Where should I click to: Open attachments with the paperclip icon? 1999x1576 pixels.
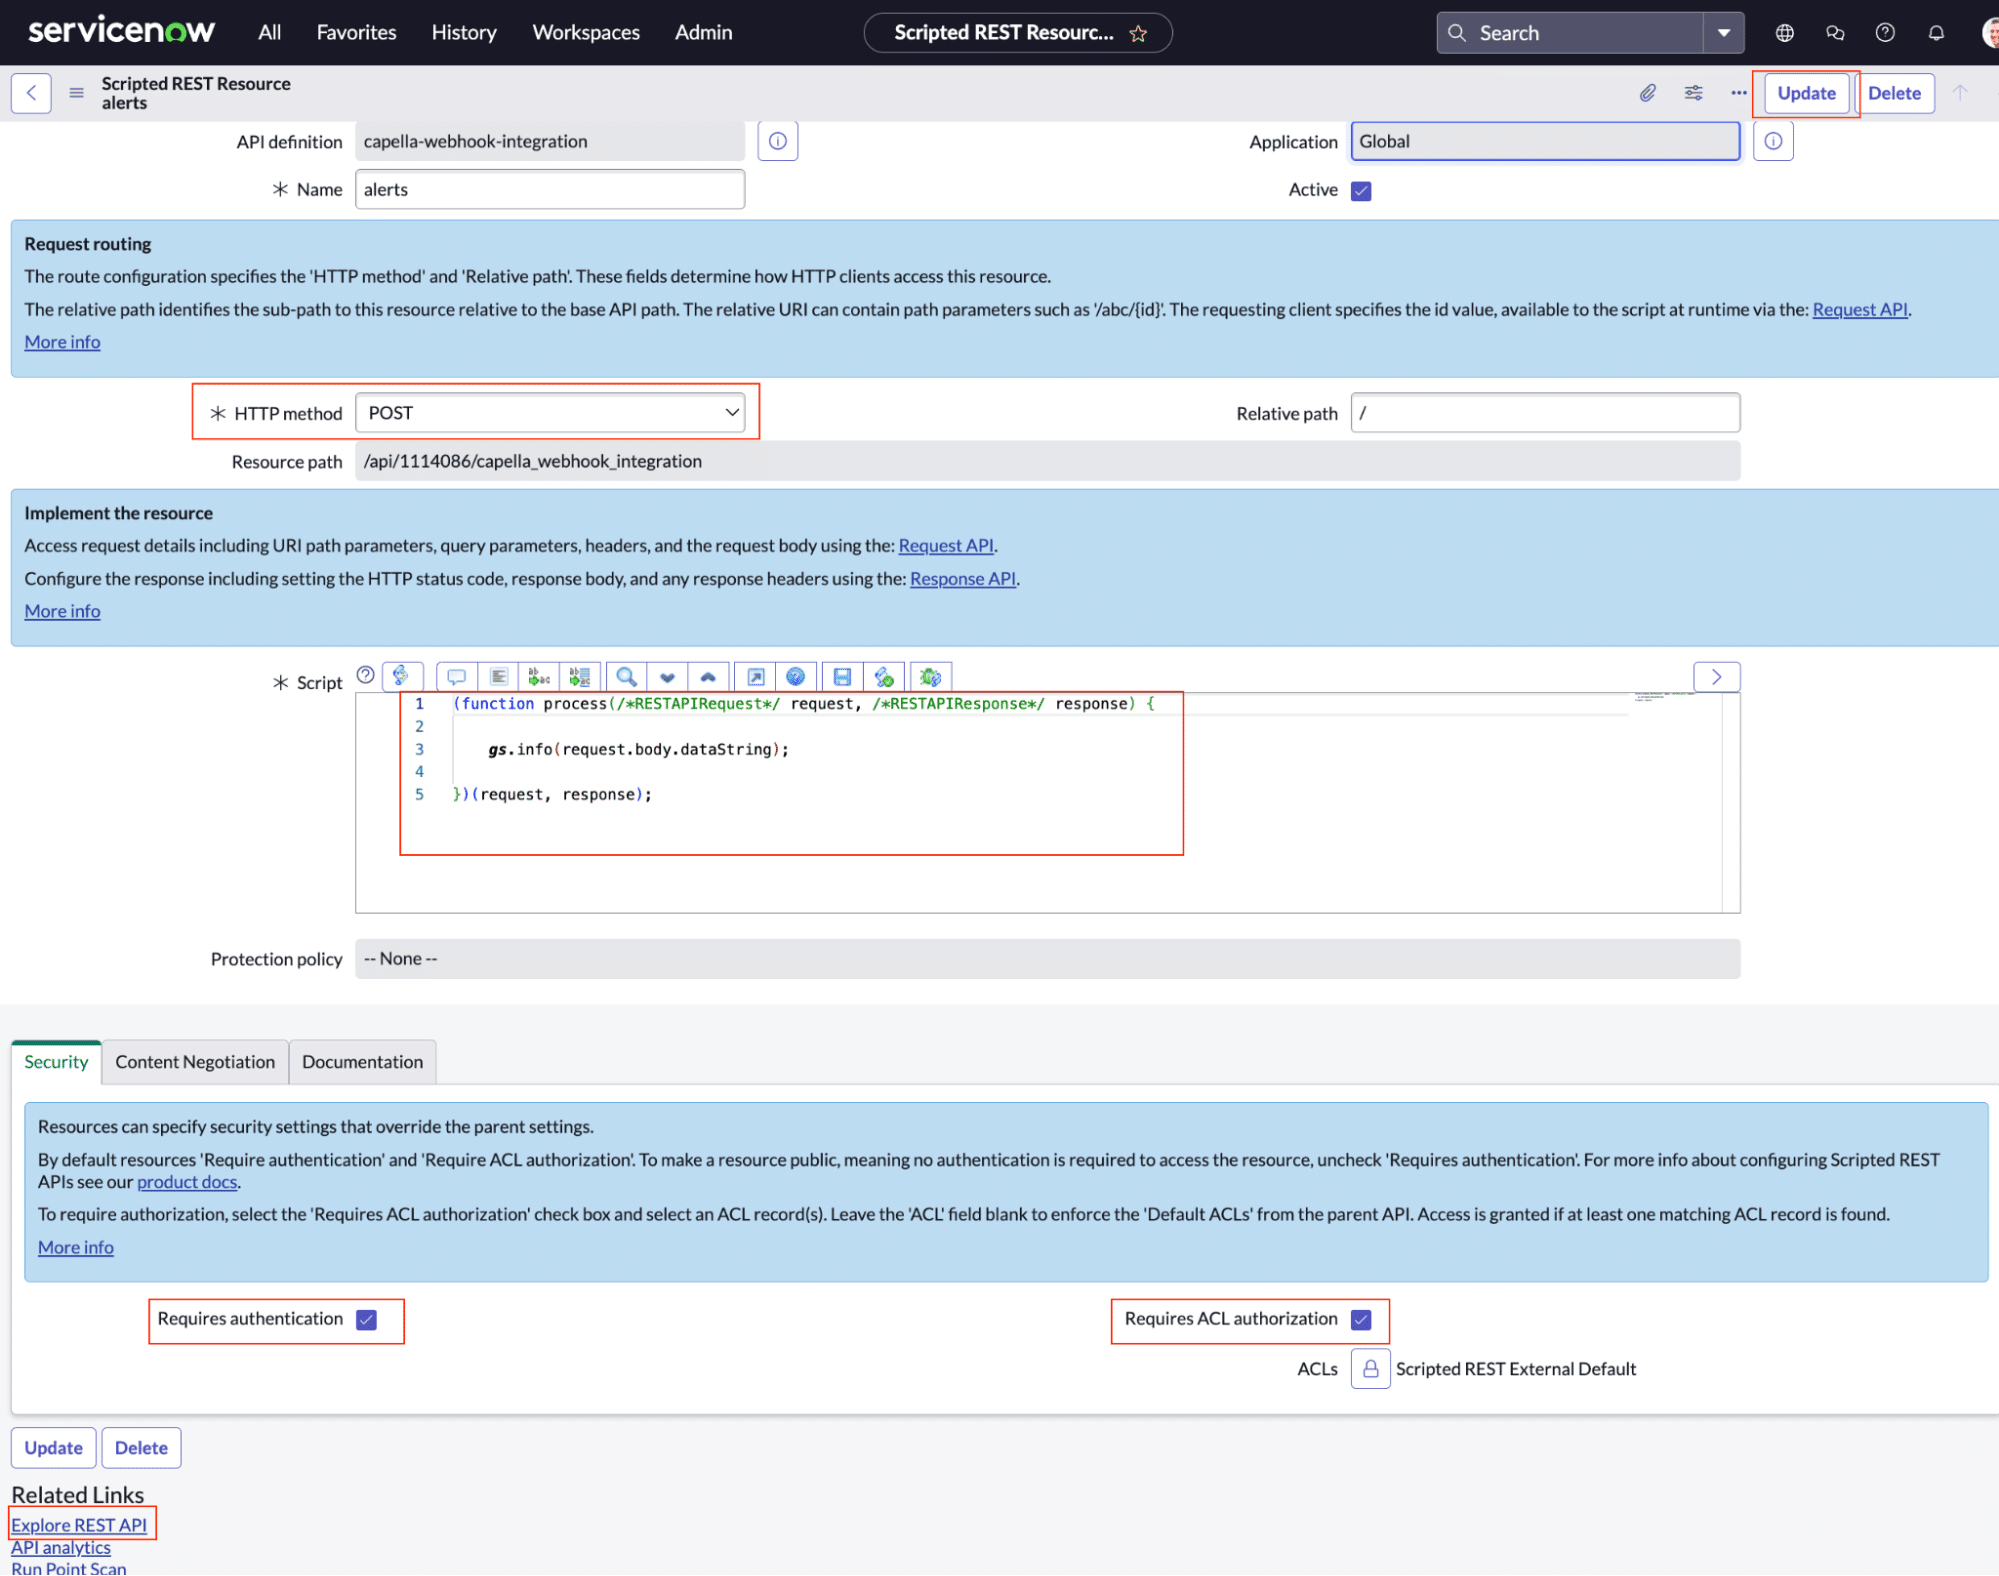click(x=1647, y=93)
